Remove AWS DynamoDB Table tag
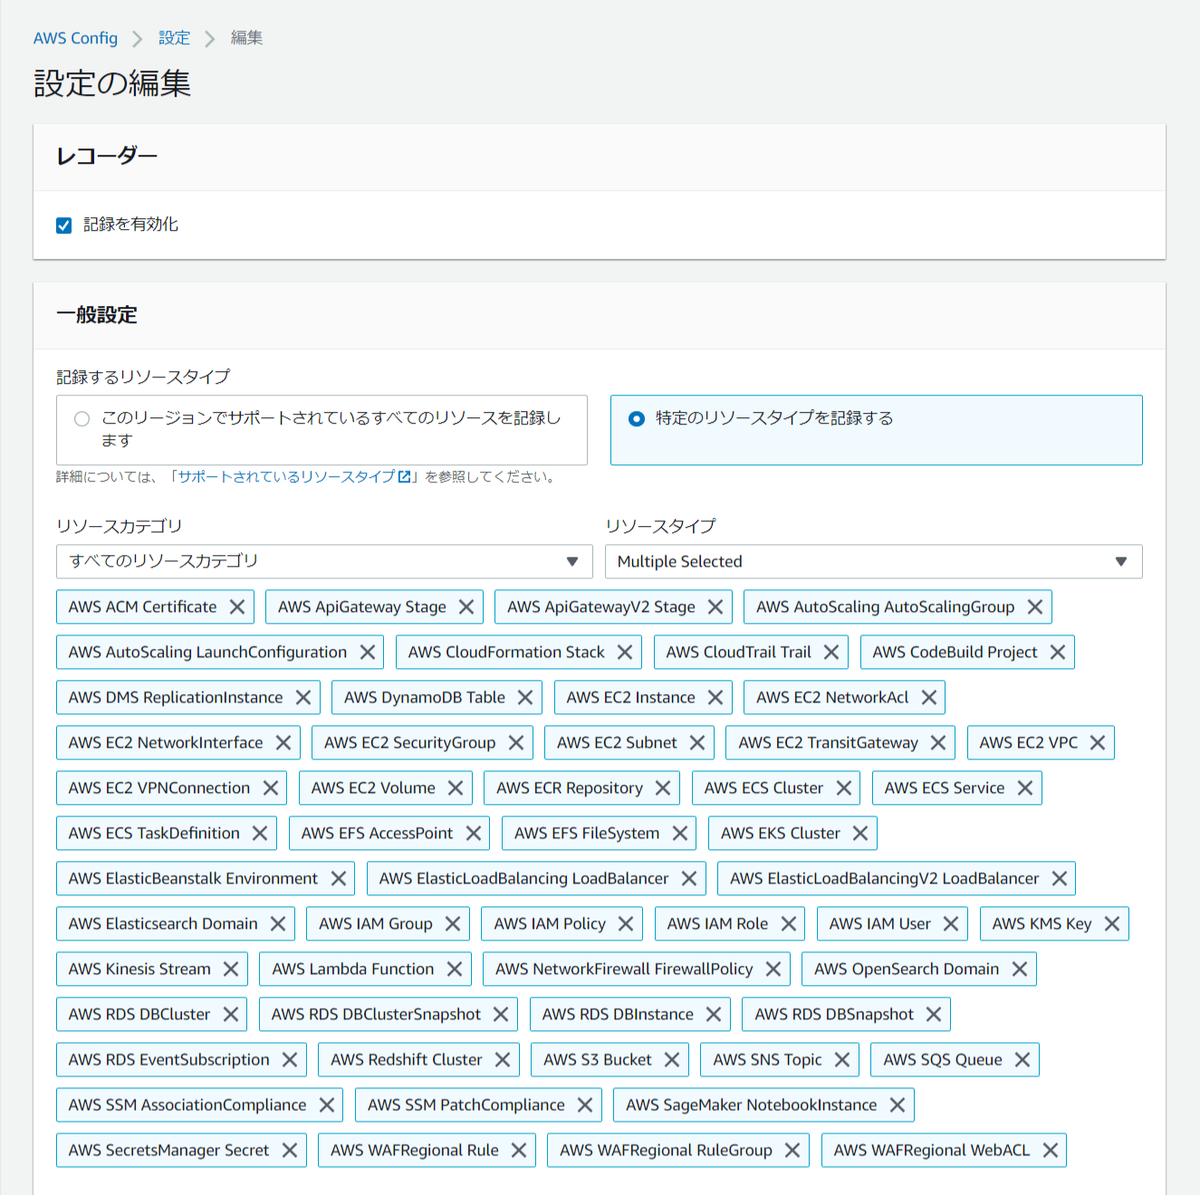The width and height of the screenshot is (1200, 1195). tap(525, 697)
